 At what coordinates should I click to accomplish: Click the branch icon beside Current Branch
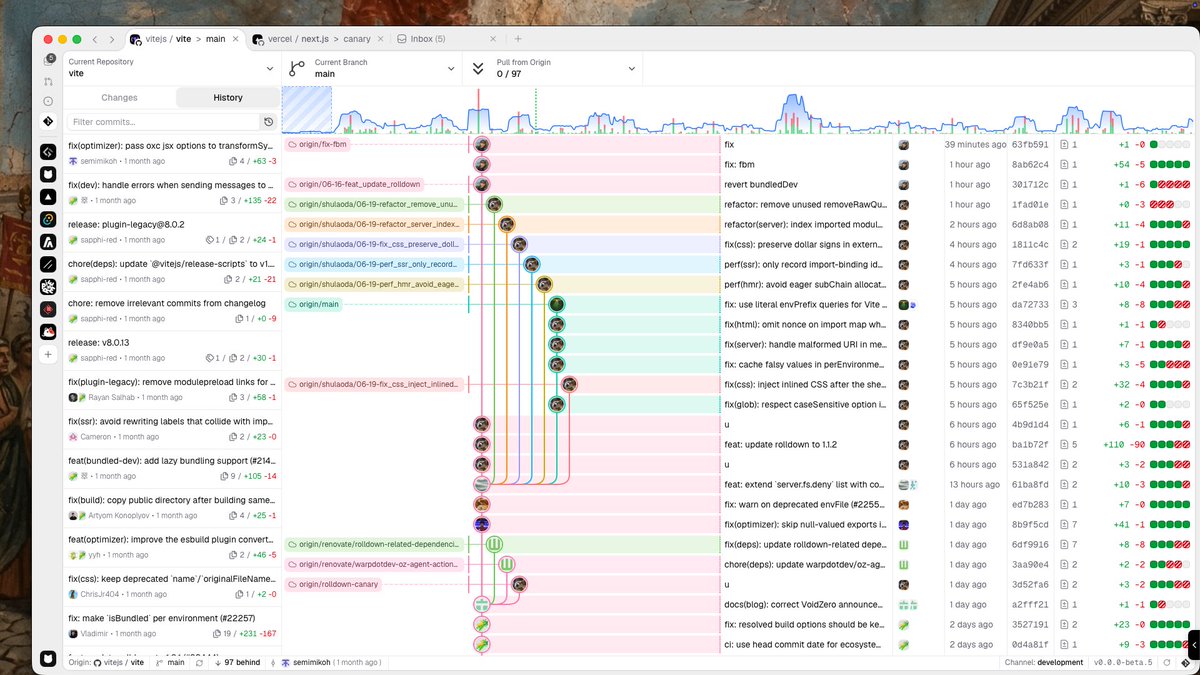tap(296, 68)
